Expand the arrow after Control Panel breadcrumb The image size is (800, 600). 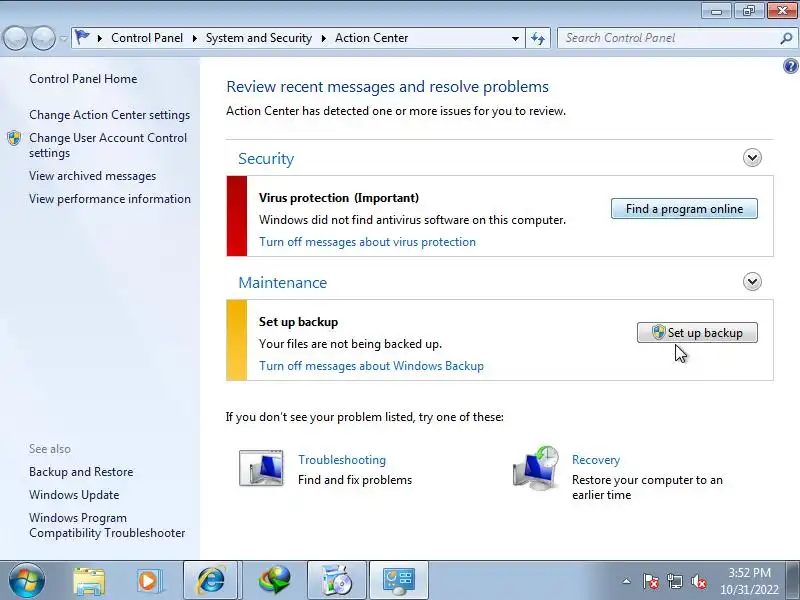click(x=194, y=38)
